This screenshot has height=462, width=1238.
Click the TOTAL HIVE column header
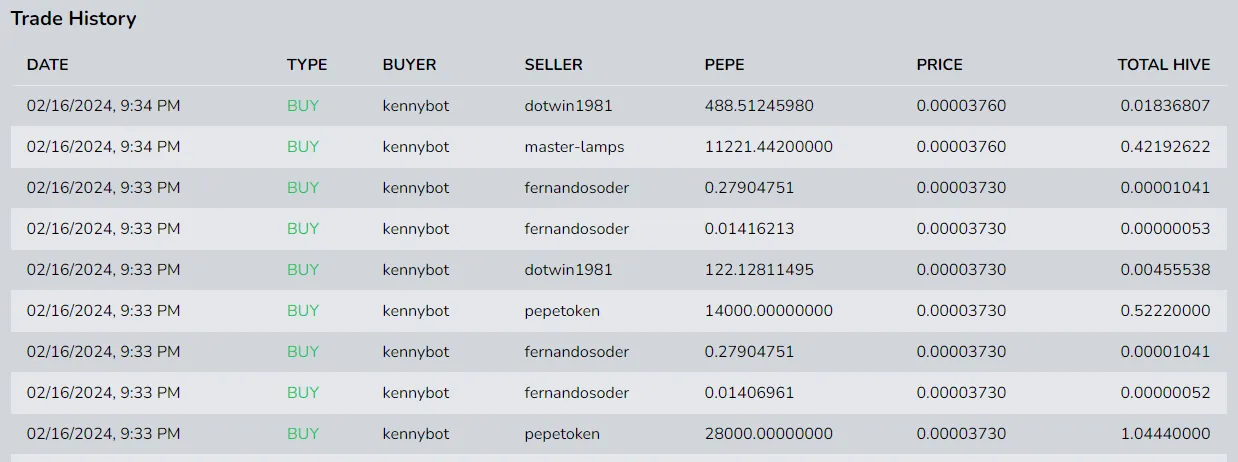pos(1164,65)
